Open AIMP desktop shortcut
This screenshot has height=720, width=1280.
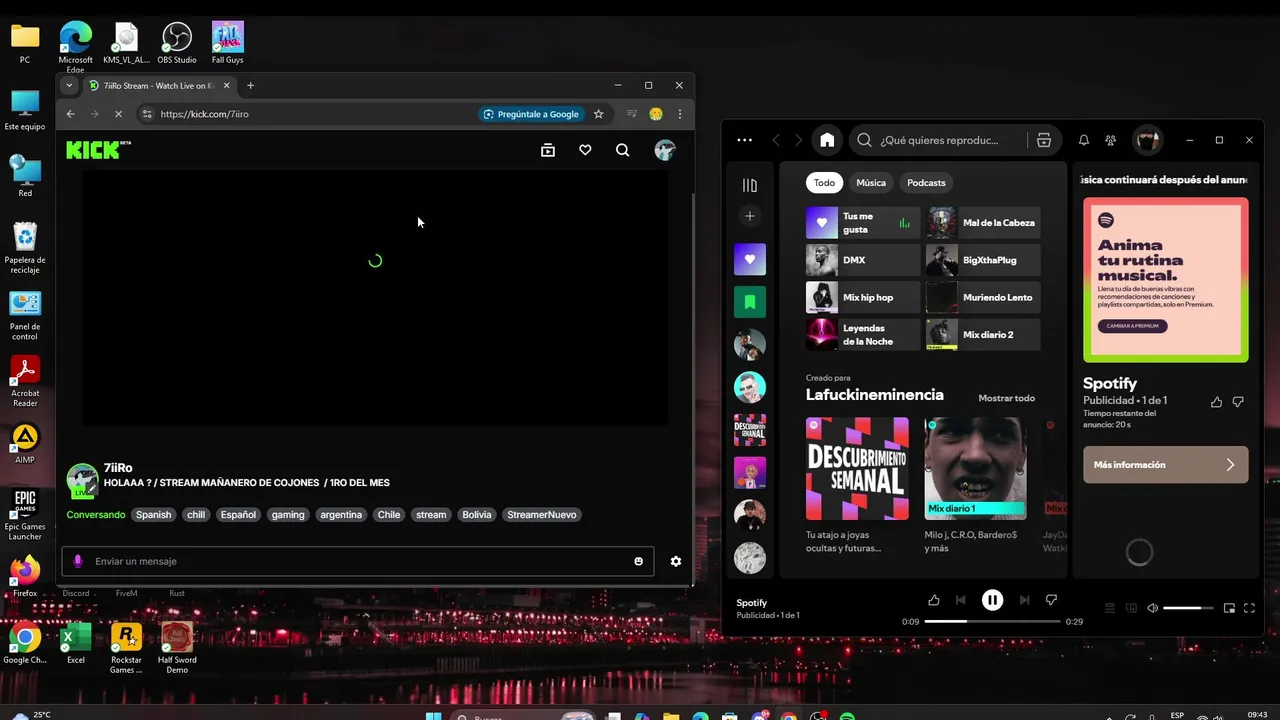pyautogui.click(x=25, y=444)
